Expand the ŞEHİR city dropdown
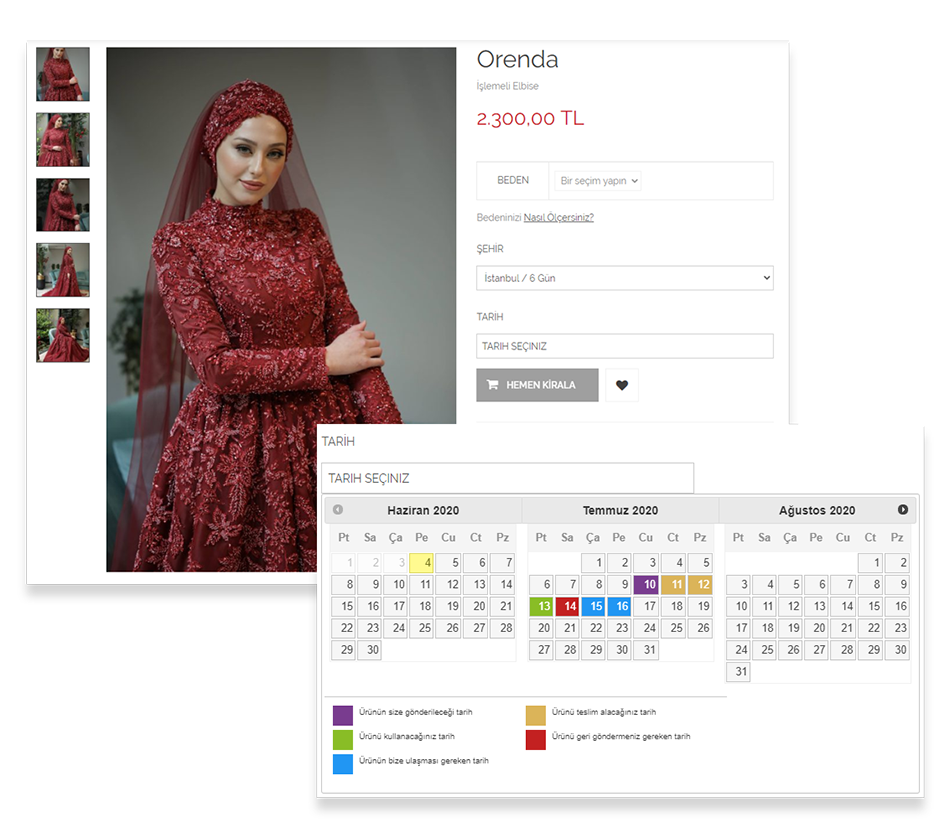 (624, 278)
